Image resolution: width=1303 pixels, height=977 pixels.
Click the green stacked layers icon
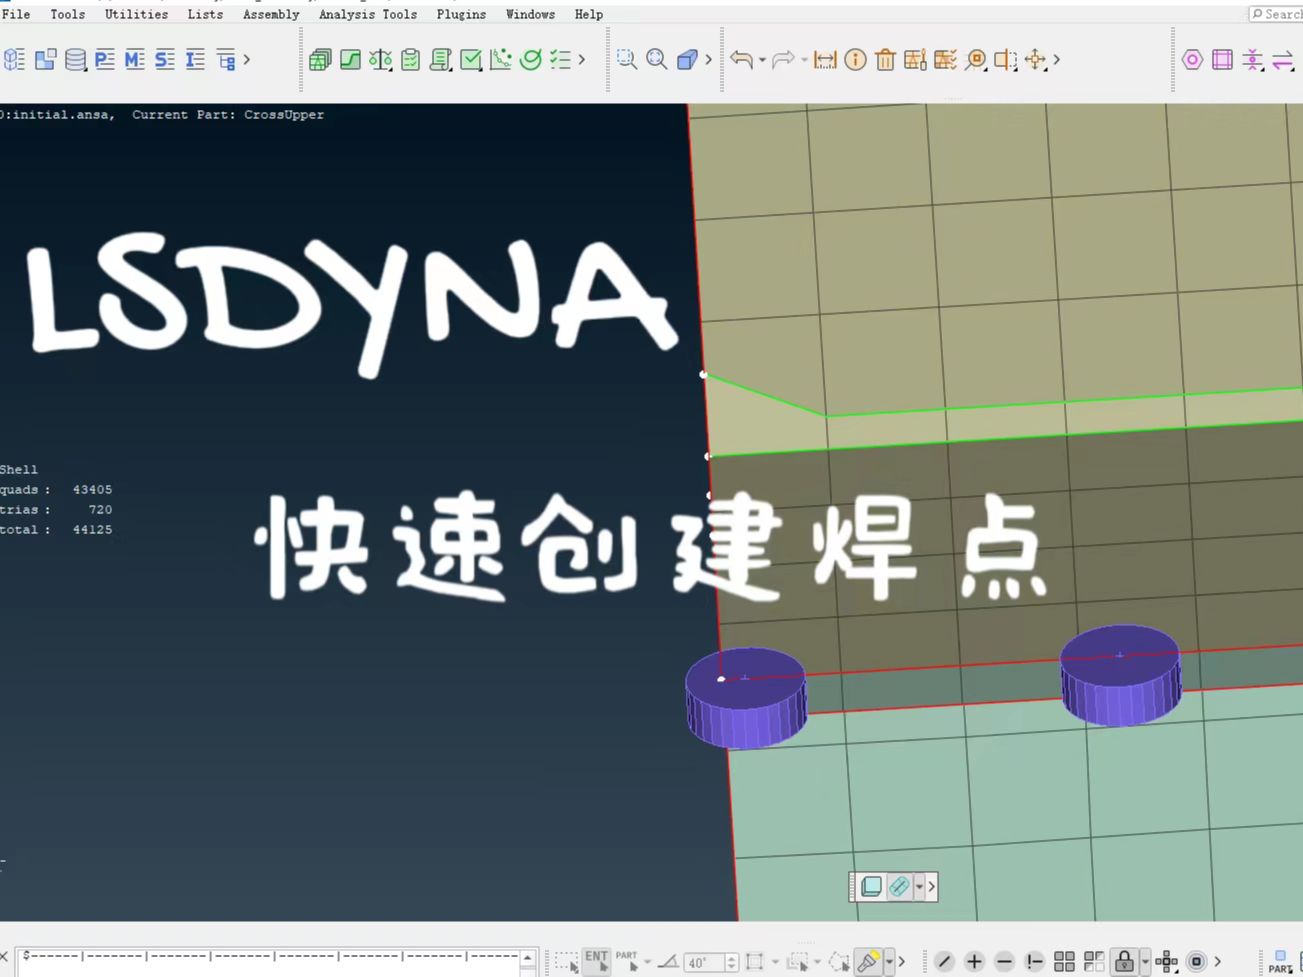pos(320,60)
